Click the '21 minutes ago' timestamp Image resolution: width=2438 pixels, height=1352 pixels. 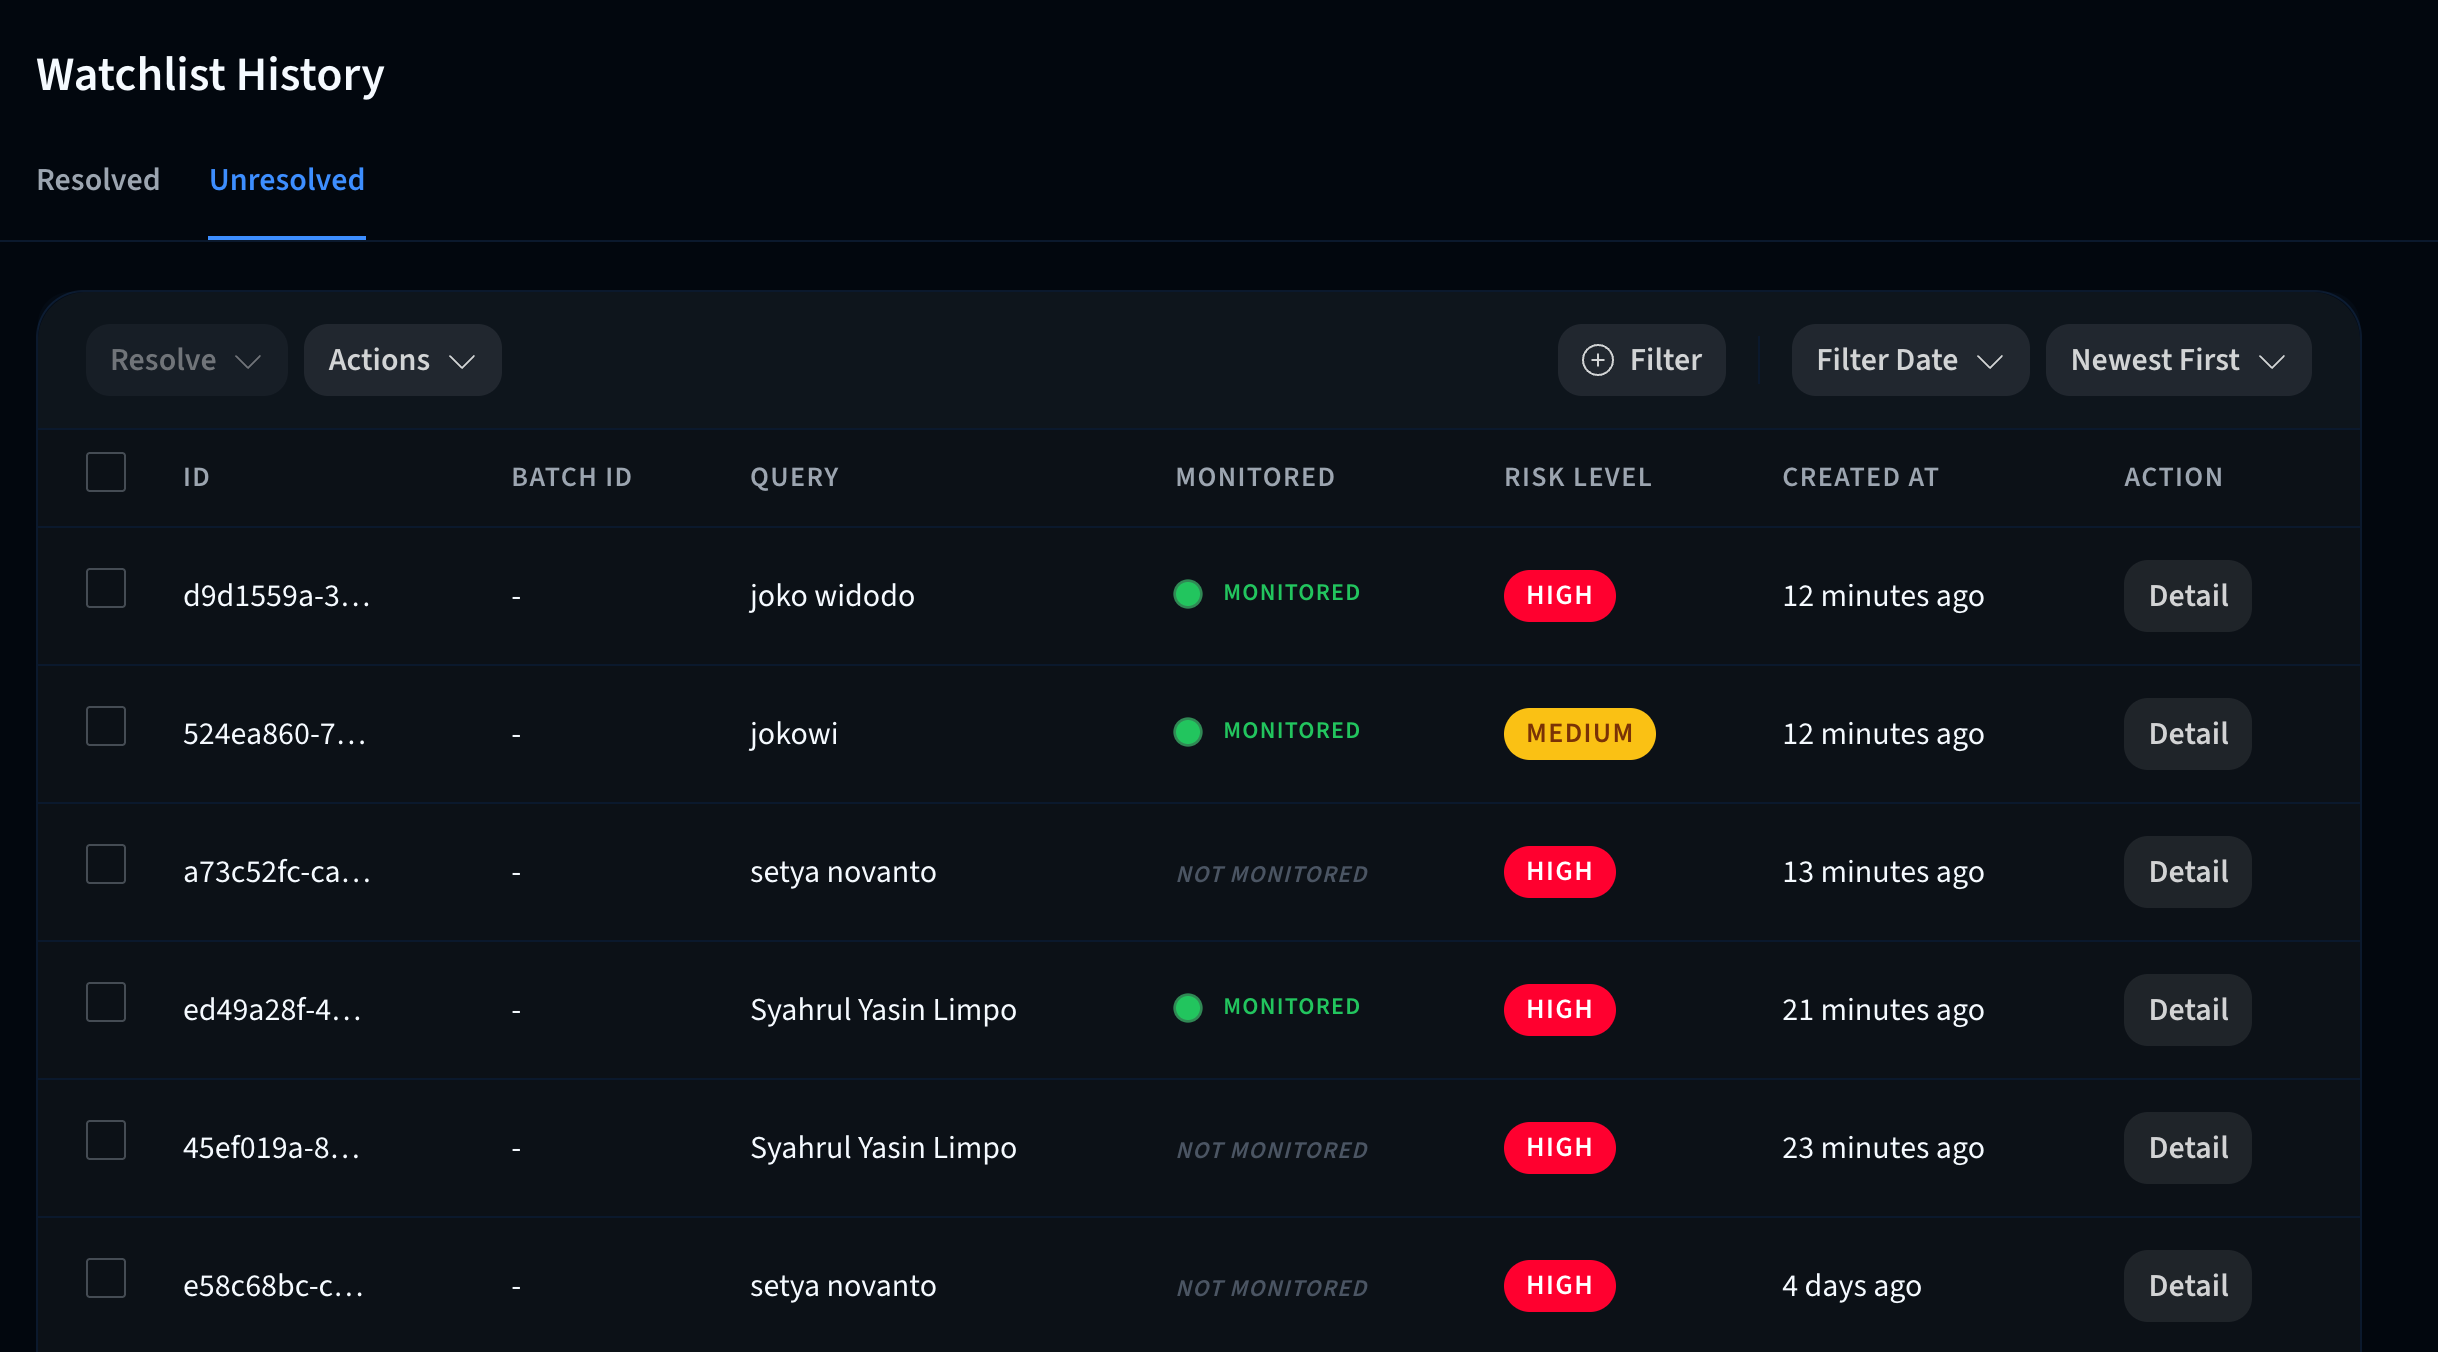pos(1883,1010)
